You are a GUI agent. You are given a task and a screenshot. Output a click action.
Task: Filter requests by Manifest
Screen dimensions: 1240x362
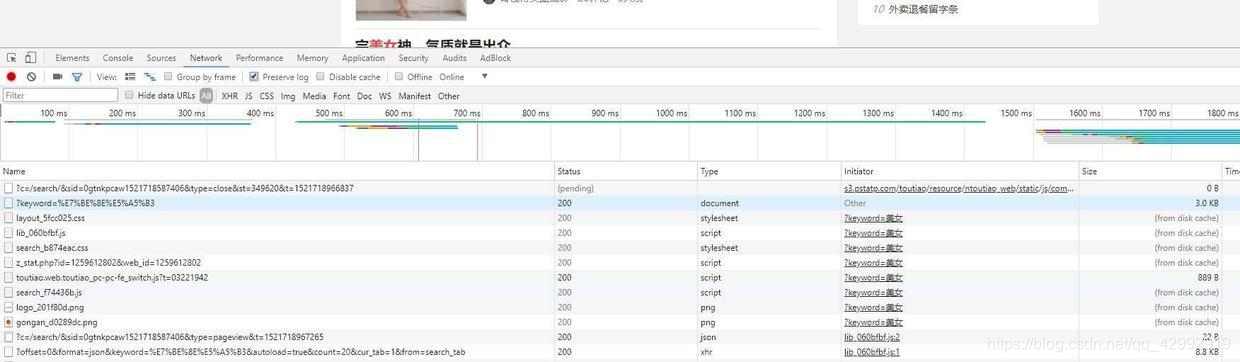click(415, 96)
